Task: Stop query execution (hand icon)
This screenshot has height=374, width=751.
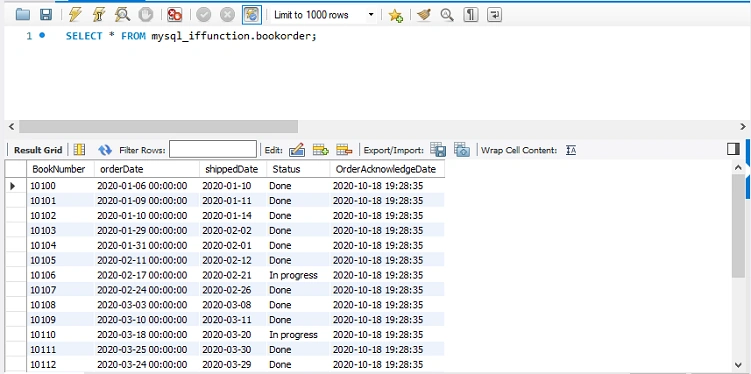Action: [146, 15]
